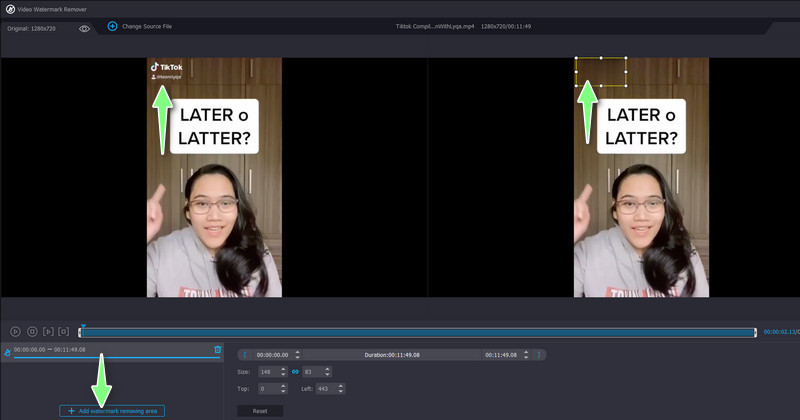The width and height of the screenshot is (800, 420).
Task: Click the left start bracket icon in duration bar
Action: pos(245,355)
